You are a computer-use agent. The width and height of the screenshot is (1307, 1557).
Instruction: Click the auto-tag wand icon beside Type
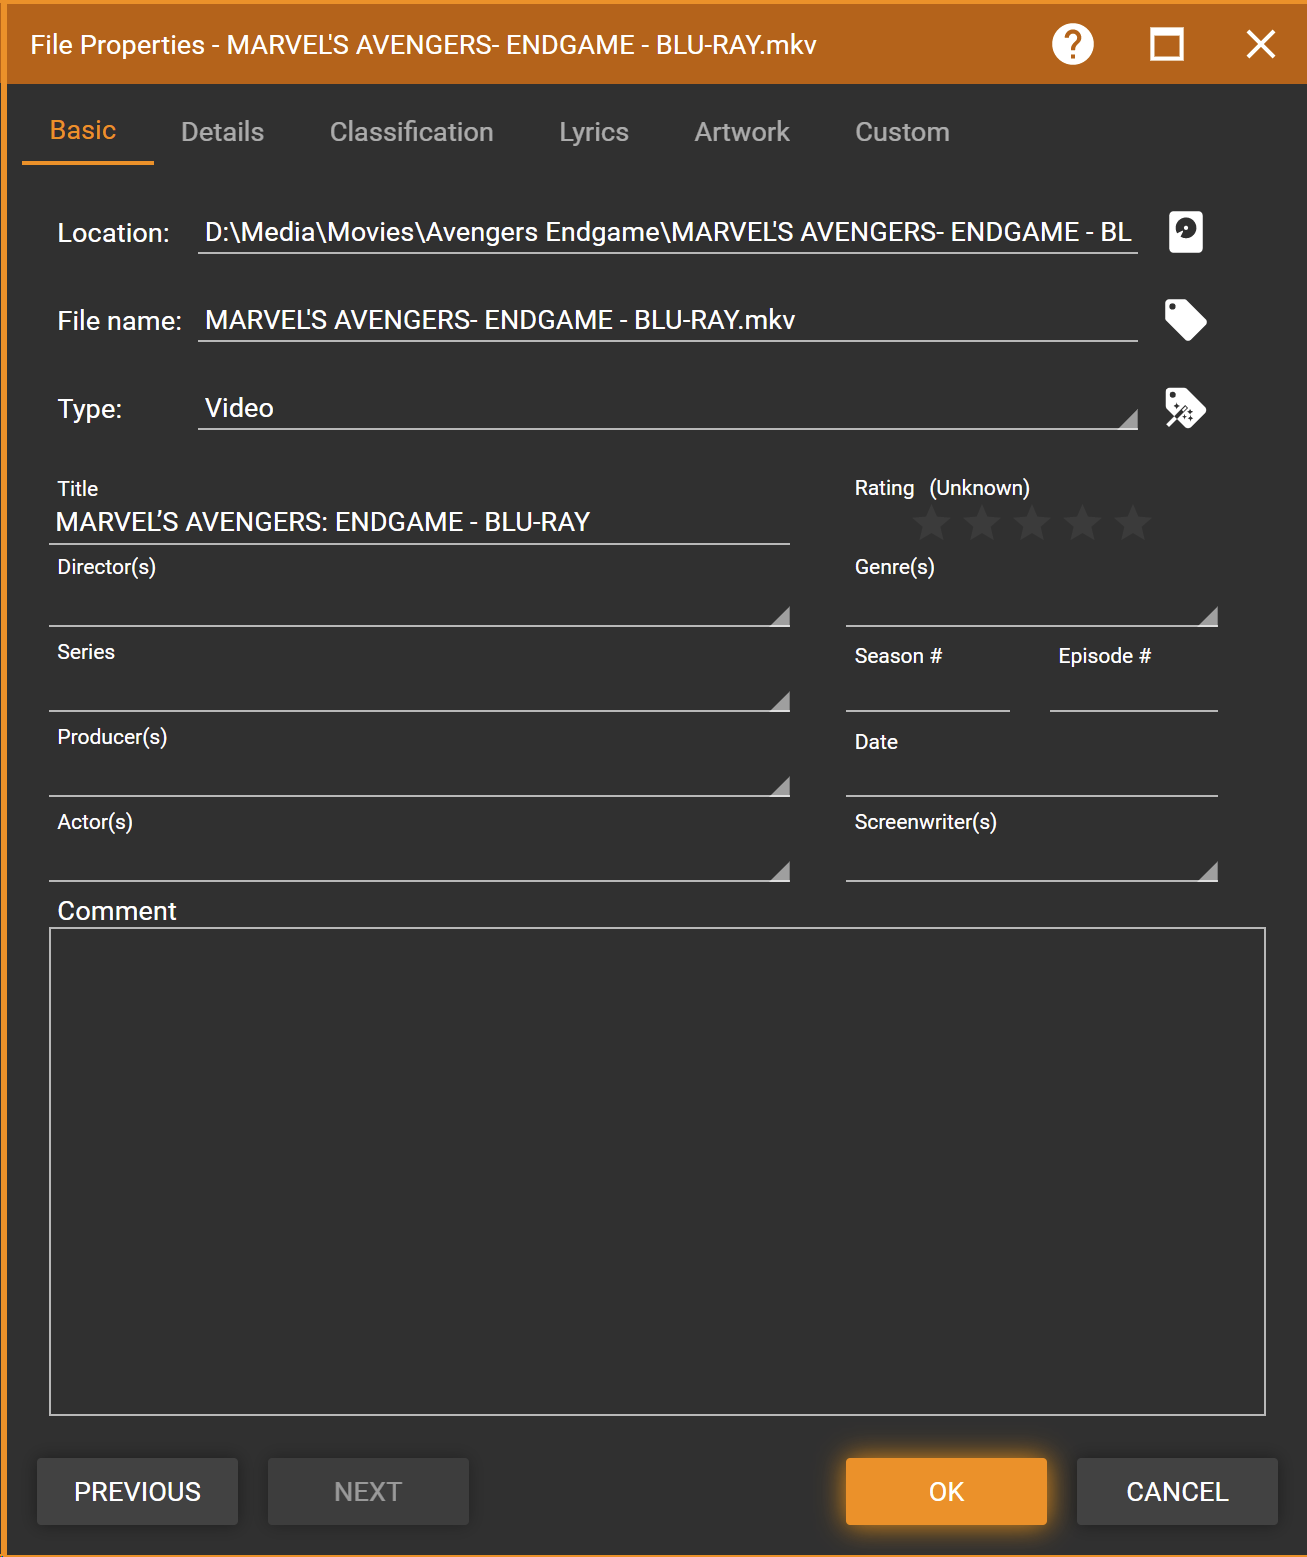pos(1185,408)
